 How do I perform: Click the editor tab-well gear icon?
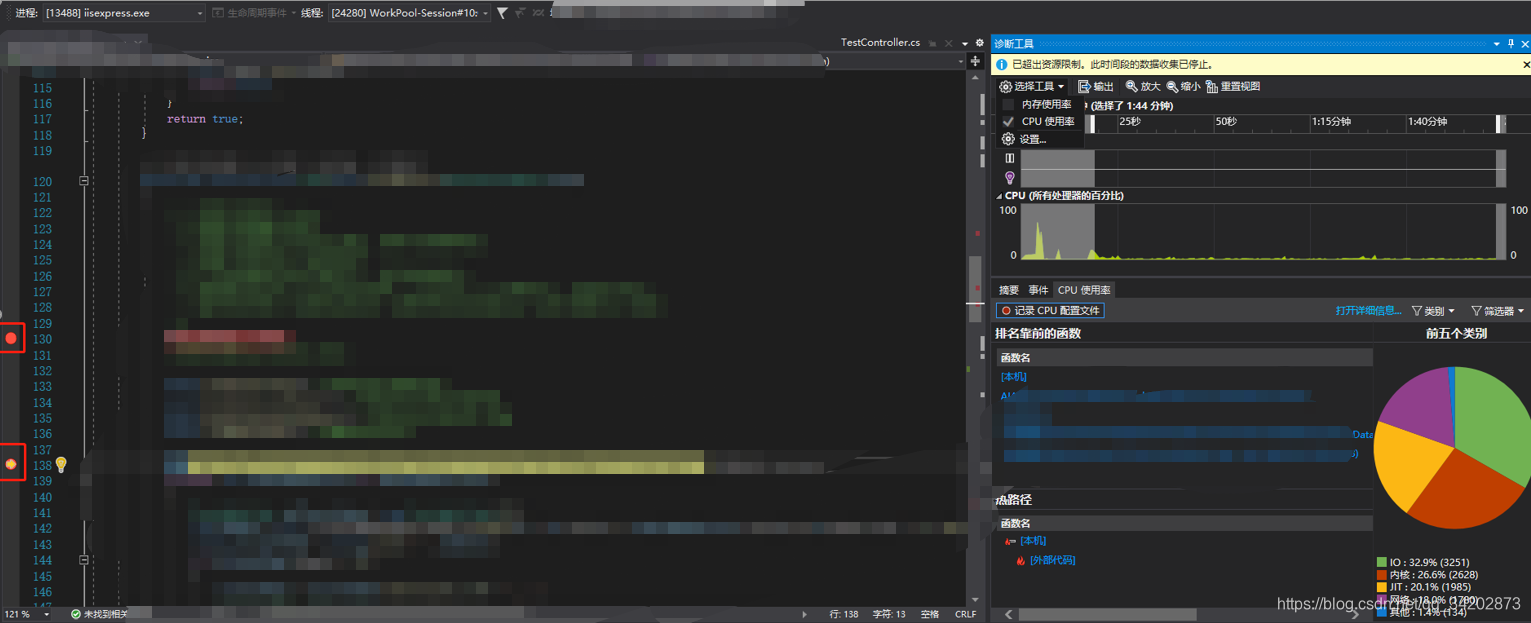coord(979,44)
